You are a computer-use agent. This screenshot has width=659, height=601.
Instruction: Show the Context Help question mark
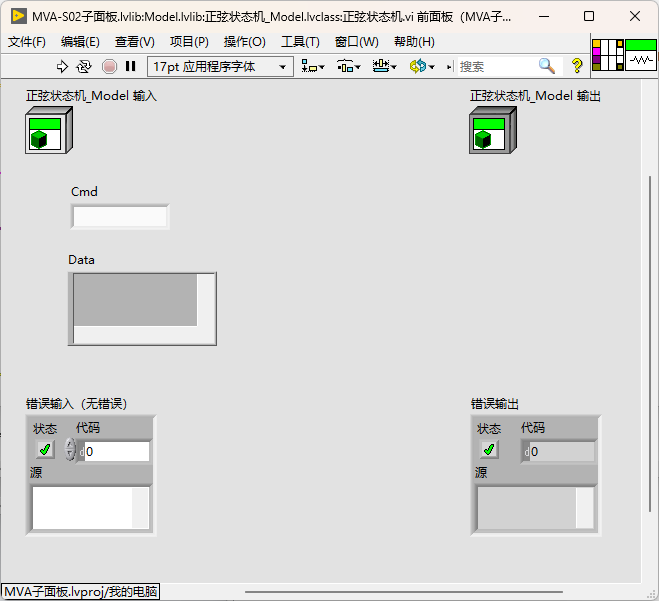577,66
